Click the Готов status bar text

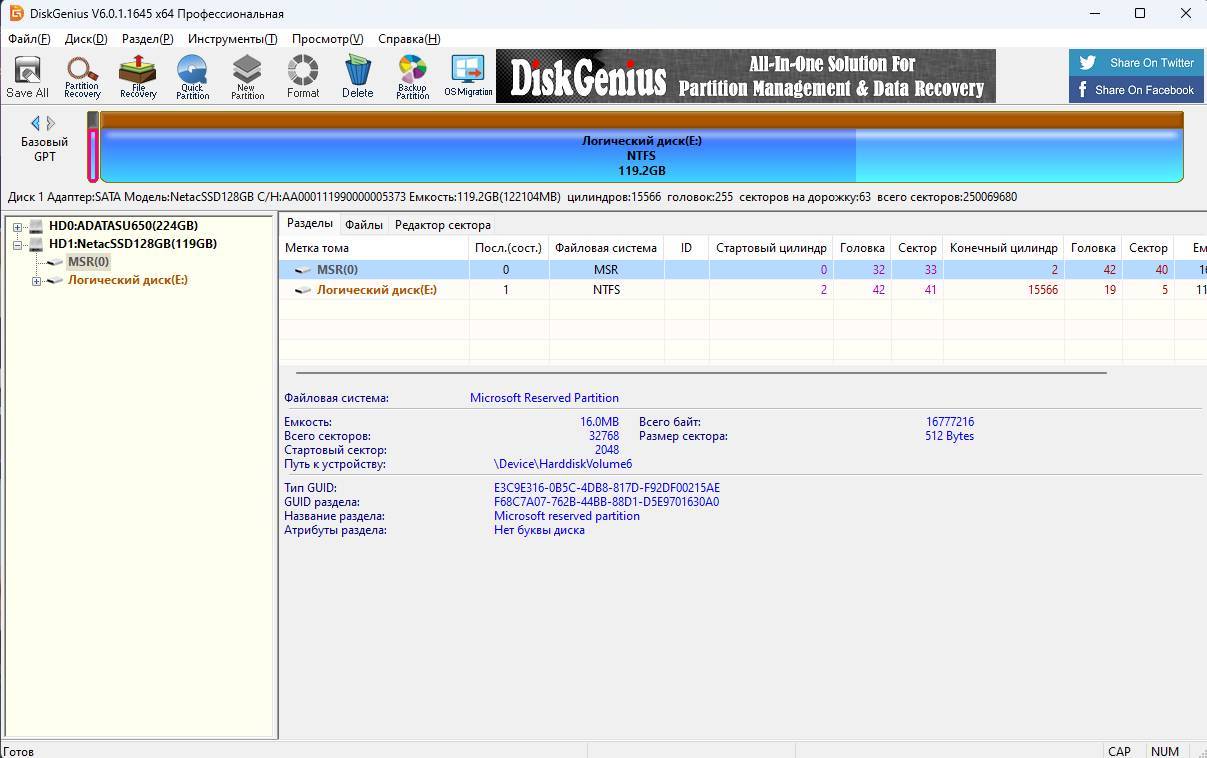(x=19, y=751)
